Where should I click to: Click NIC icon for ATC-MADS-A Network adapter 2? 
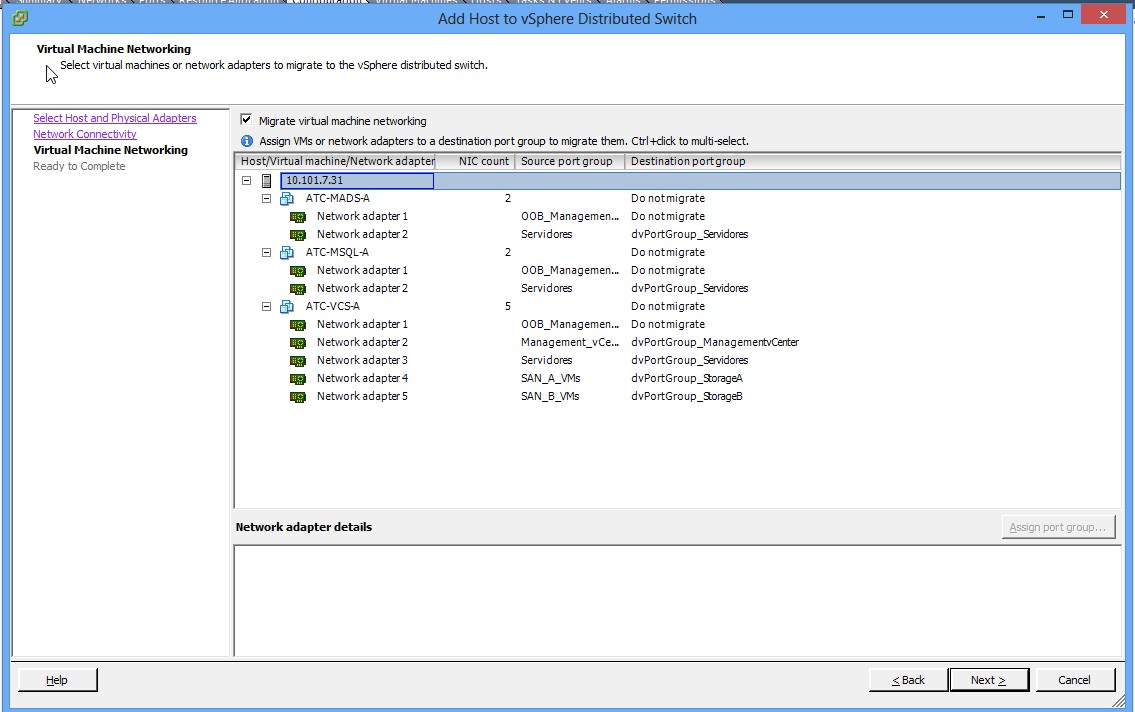[x=298, y=235]
